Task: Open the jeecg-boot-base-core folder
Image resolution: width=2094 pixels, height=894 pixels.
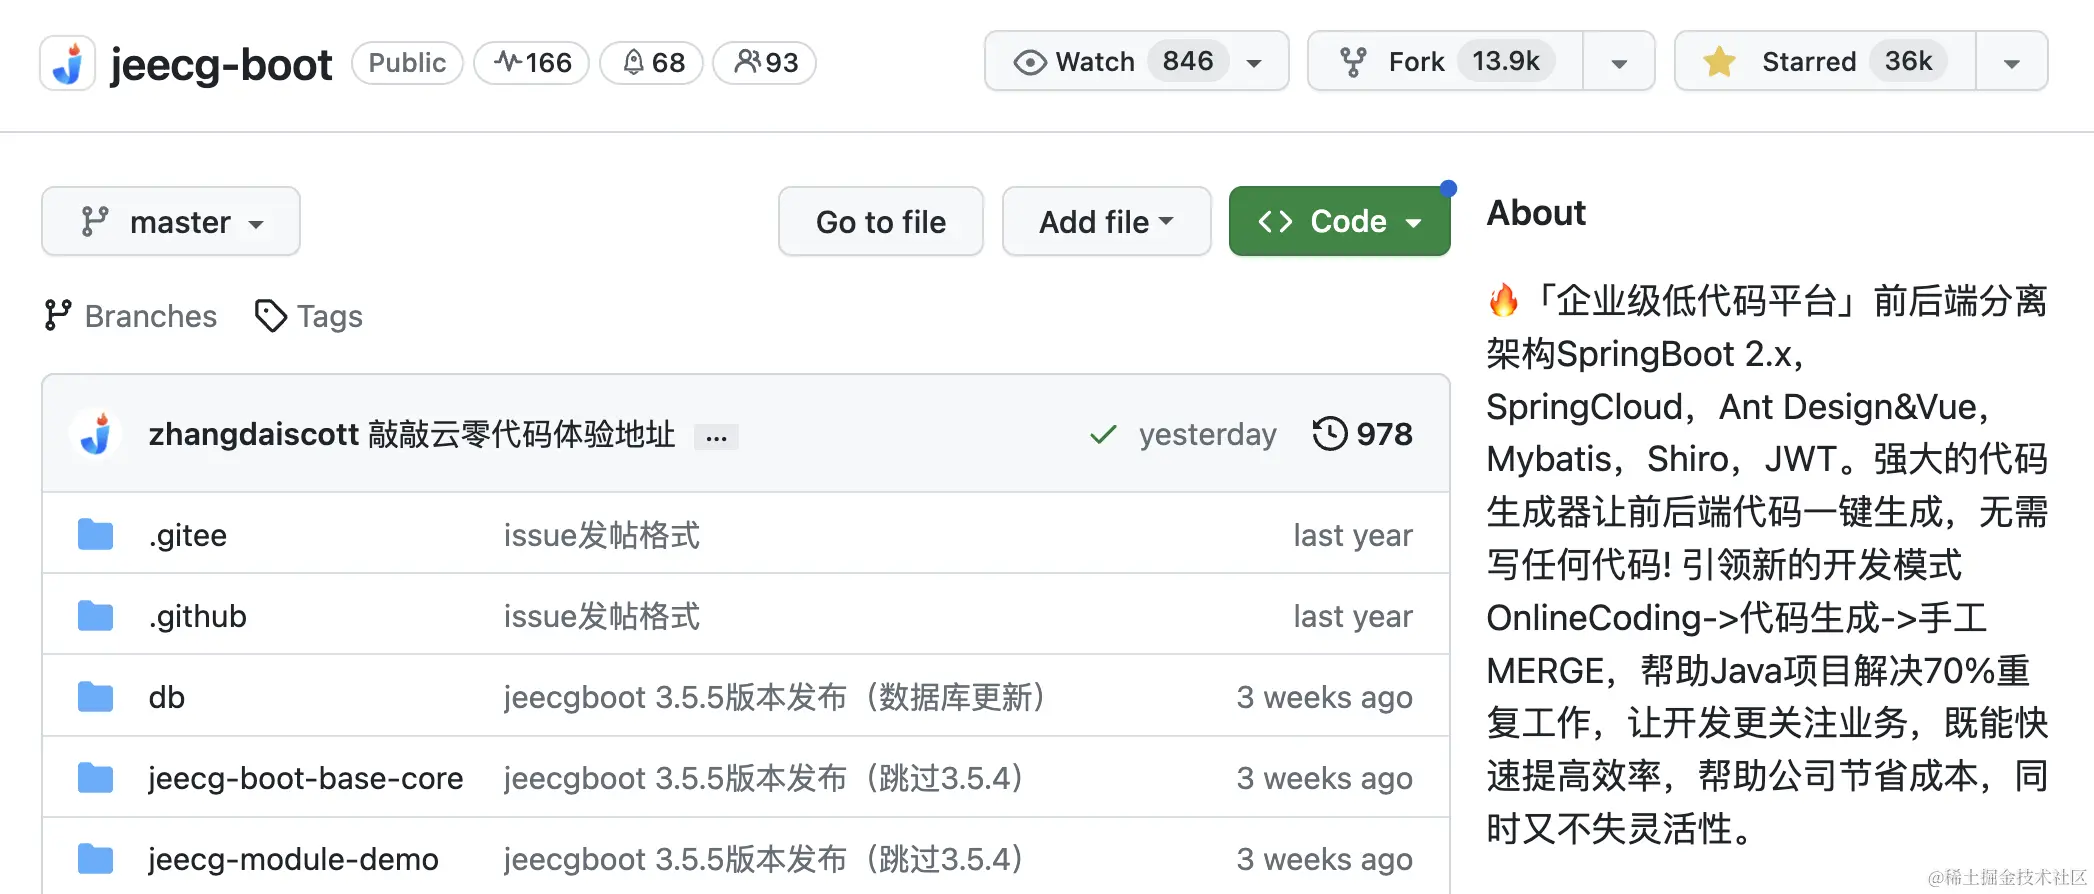Action: (x=306, y=778)
